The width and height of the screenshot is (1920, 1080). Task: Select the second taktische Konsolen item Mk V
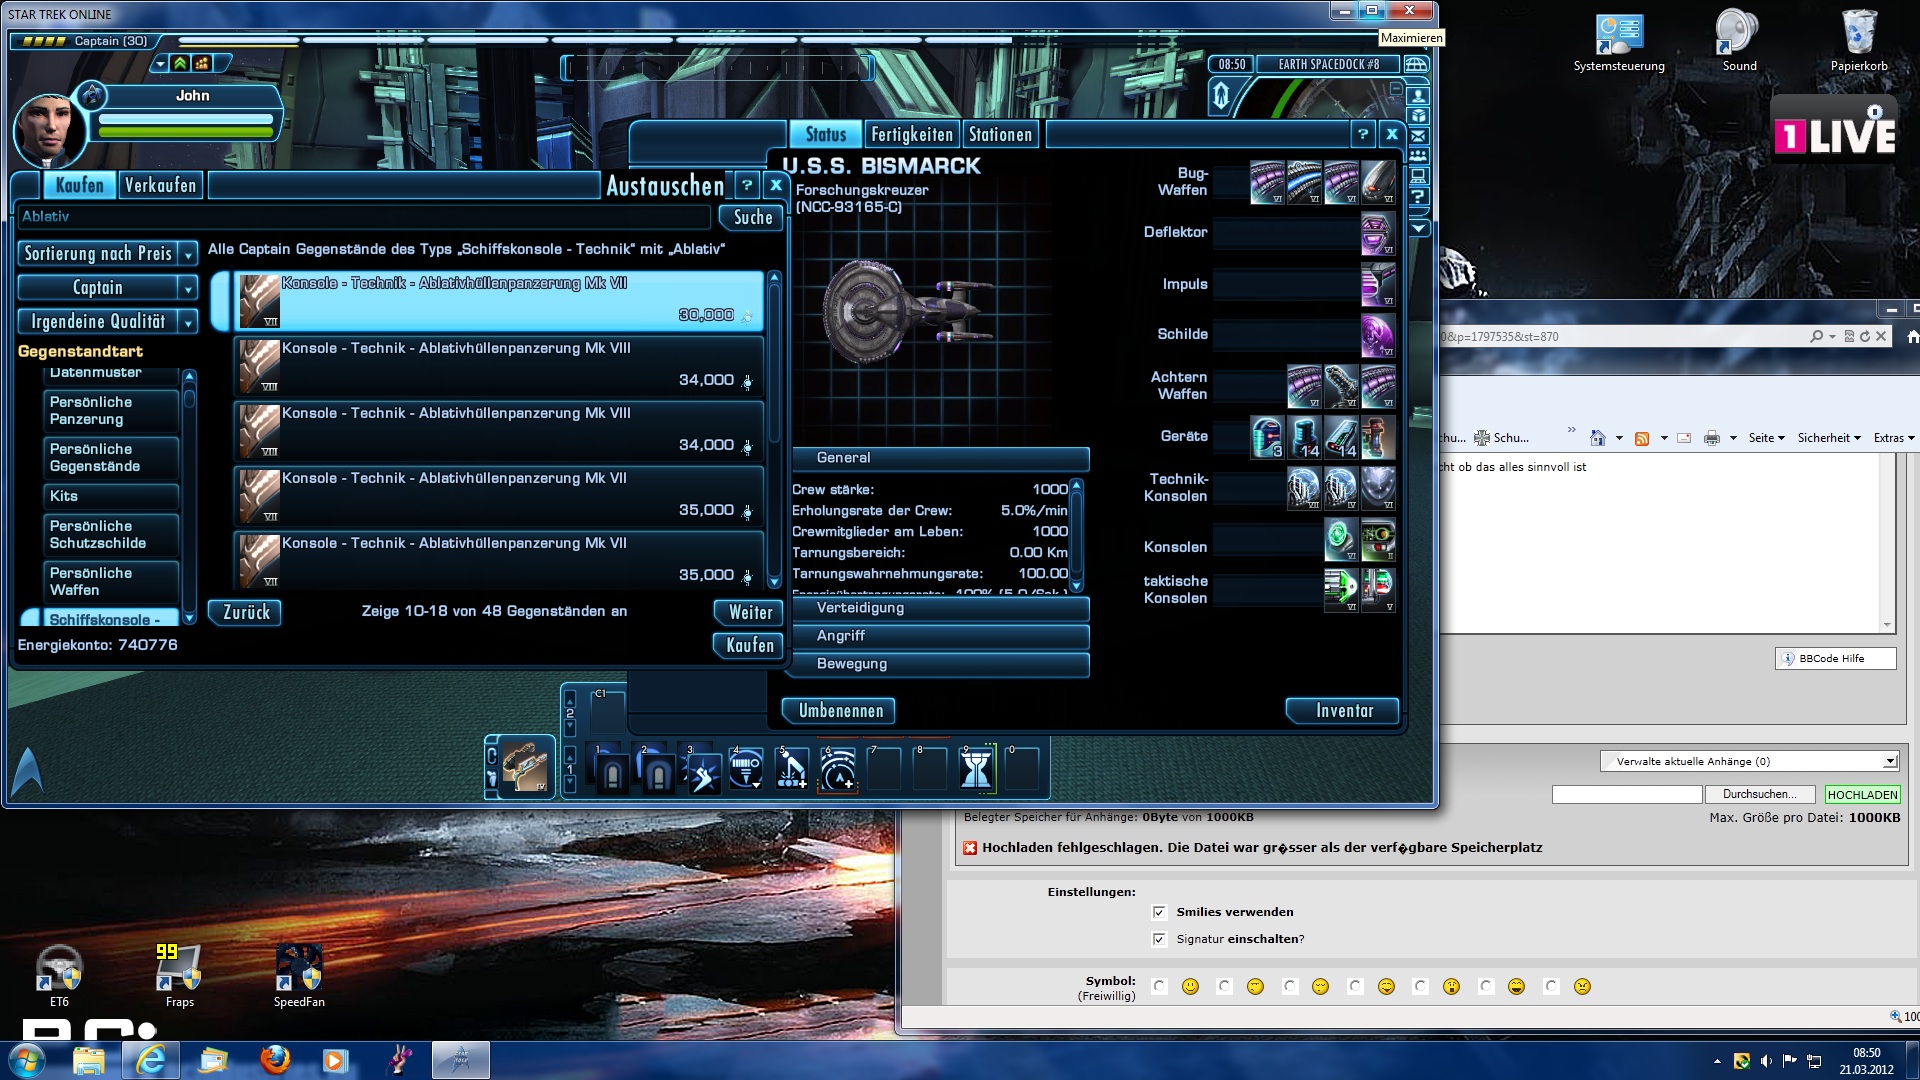[1378, 590]
